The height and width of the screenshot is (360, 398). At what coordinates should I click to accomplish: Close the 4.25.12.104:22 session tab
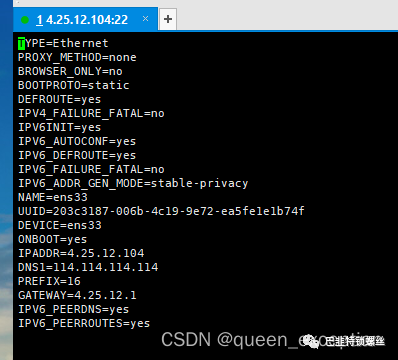pos(145,19)
